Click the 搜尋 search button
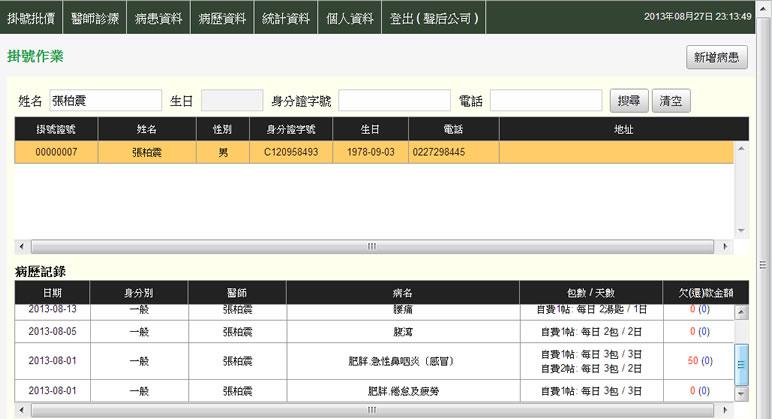This screenshot has height=419, width=772. pos(628,101)
